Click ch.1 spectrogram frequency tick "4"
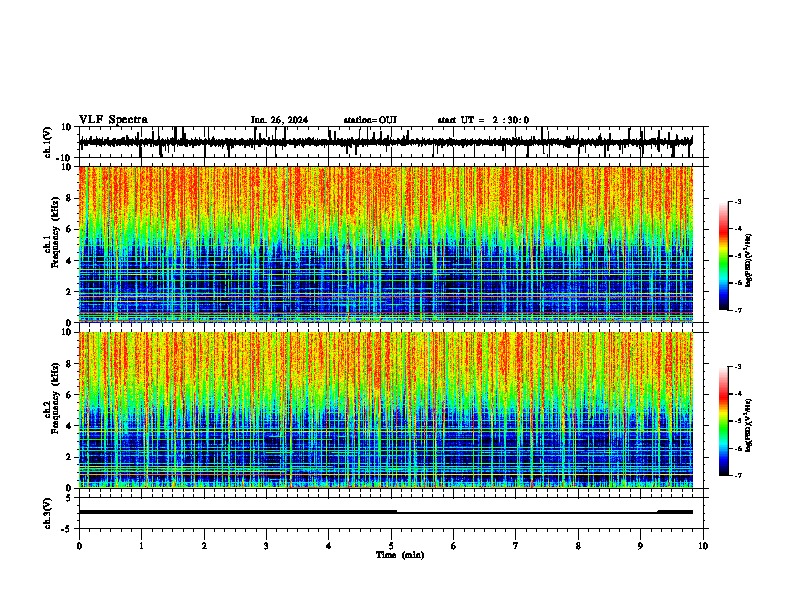This screenshot has height=612, width=792. point(69,261)
